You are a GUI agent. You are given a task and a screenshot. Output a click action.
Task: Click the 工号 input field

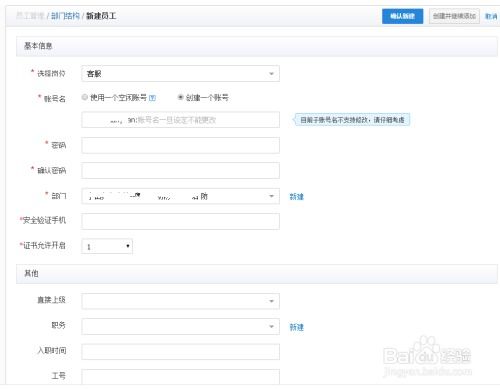click(180, 377)
